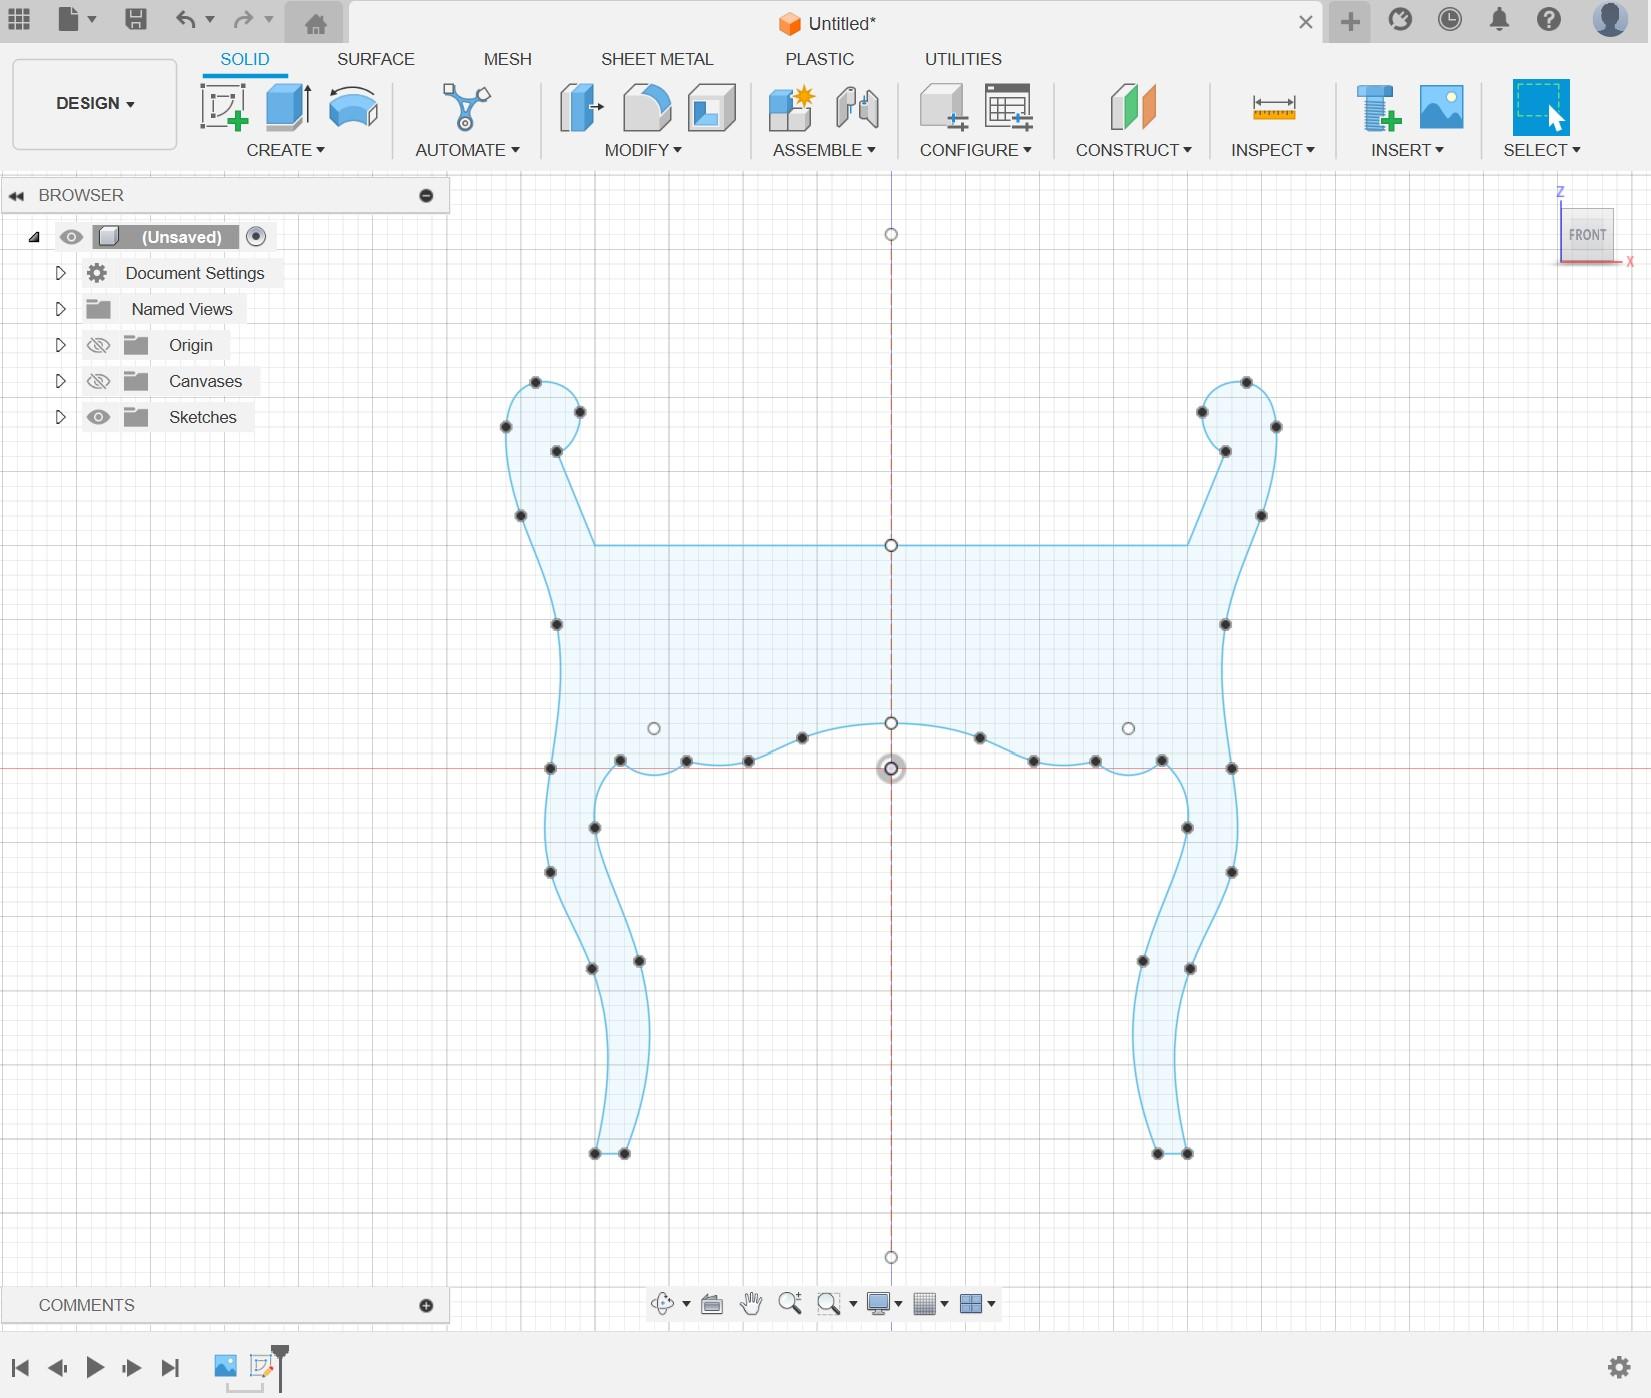Open the timeline settings gear
The width and height of the screenshot is (1651, 1398).
(1619, 1367)
